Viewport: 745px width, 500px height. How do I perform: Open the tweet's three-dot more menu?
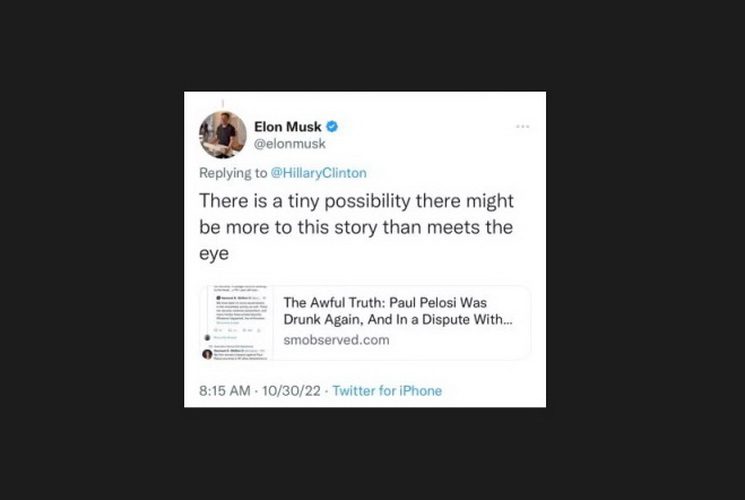[x=522, y=127]
